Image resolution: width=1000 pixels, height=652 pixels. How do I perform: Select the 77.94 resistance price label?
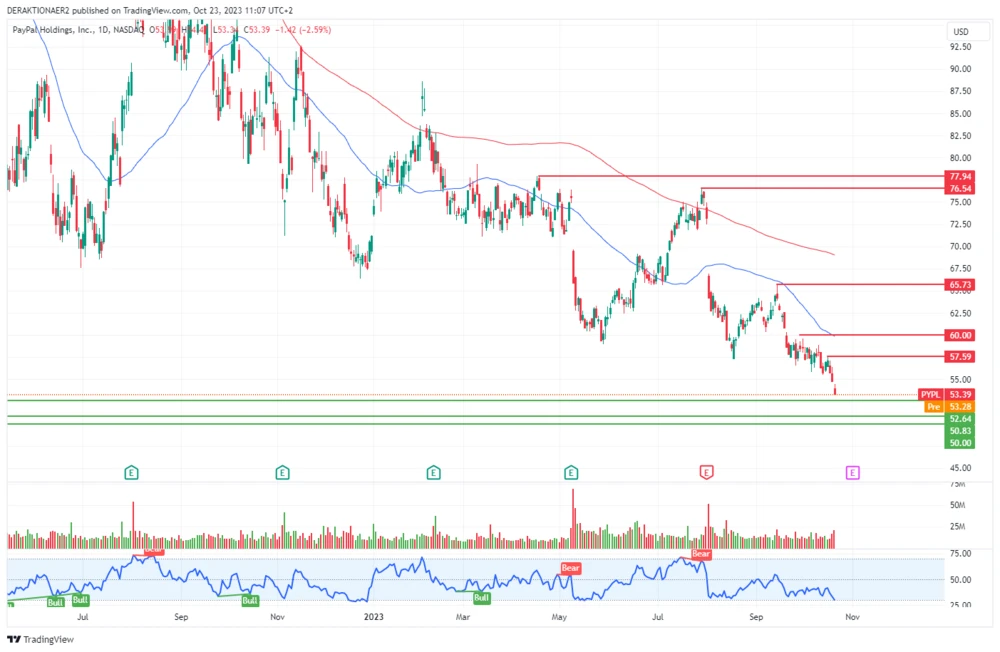point(960,176)
